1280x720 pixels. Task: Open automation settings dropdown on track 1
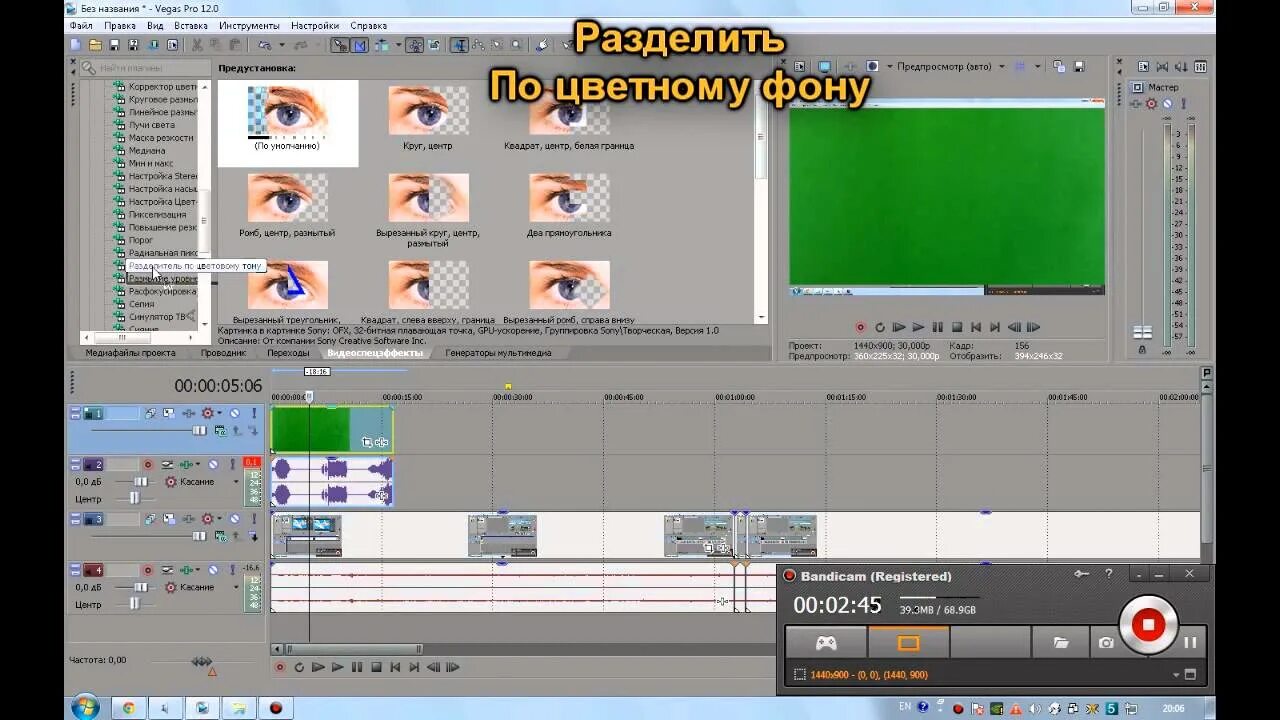[x=219, y=413]
